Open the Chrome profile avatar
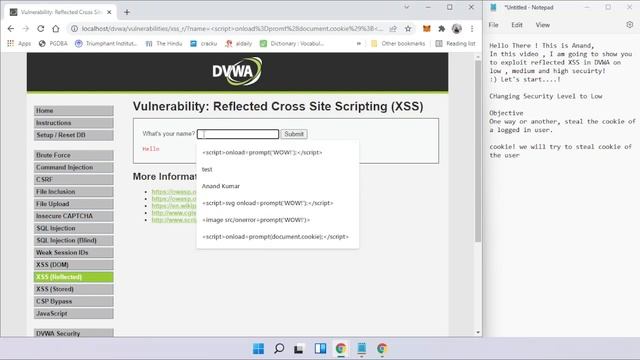640x360 pixels. tap(457, 29)
